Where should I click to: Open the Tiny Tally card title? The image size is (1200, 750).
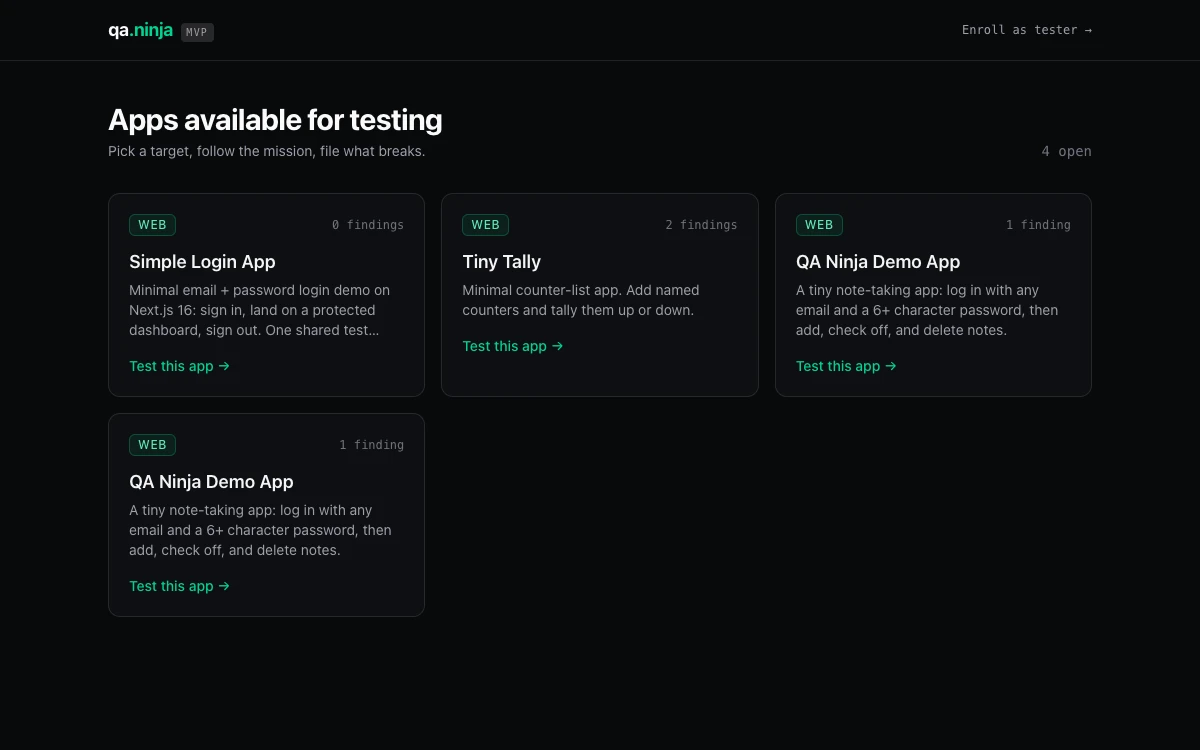click(501, 262)
